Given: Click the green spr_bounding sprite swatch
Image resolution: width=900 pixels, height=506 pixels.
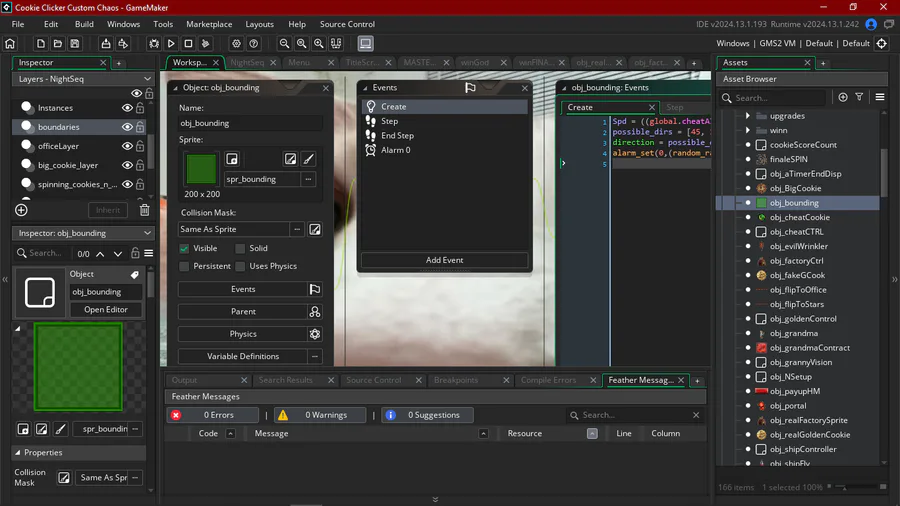Looking at the screenshot, I should pos(201,169).
